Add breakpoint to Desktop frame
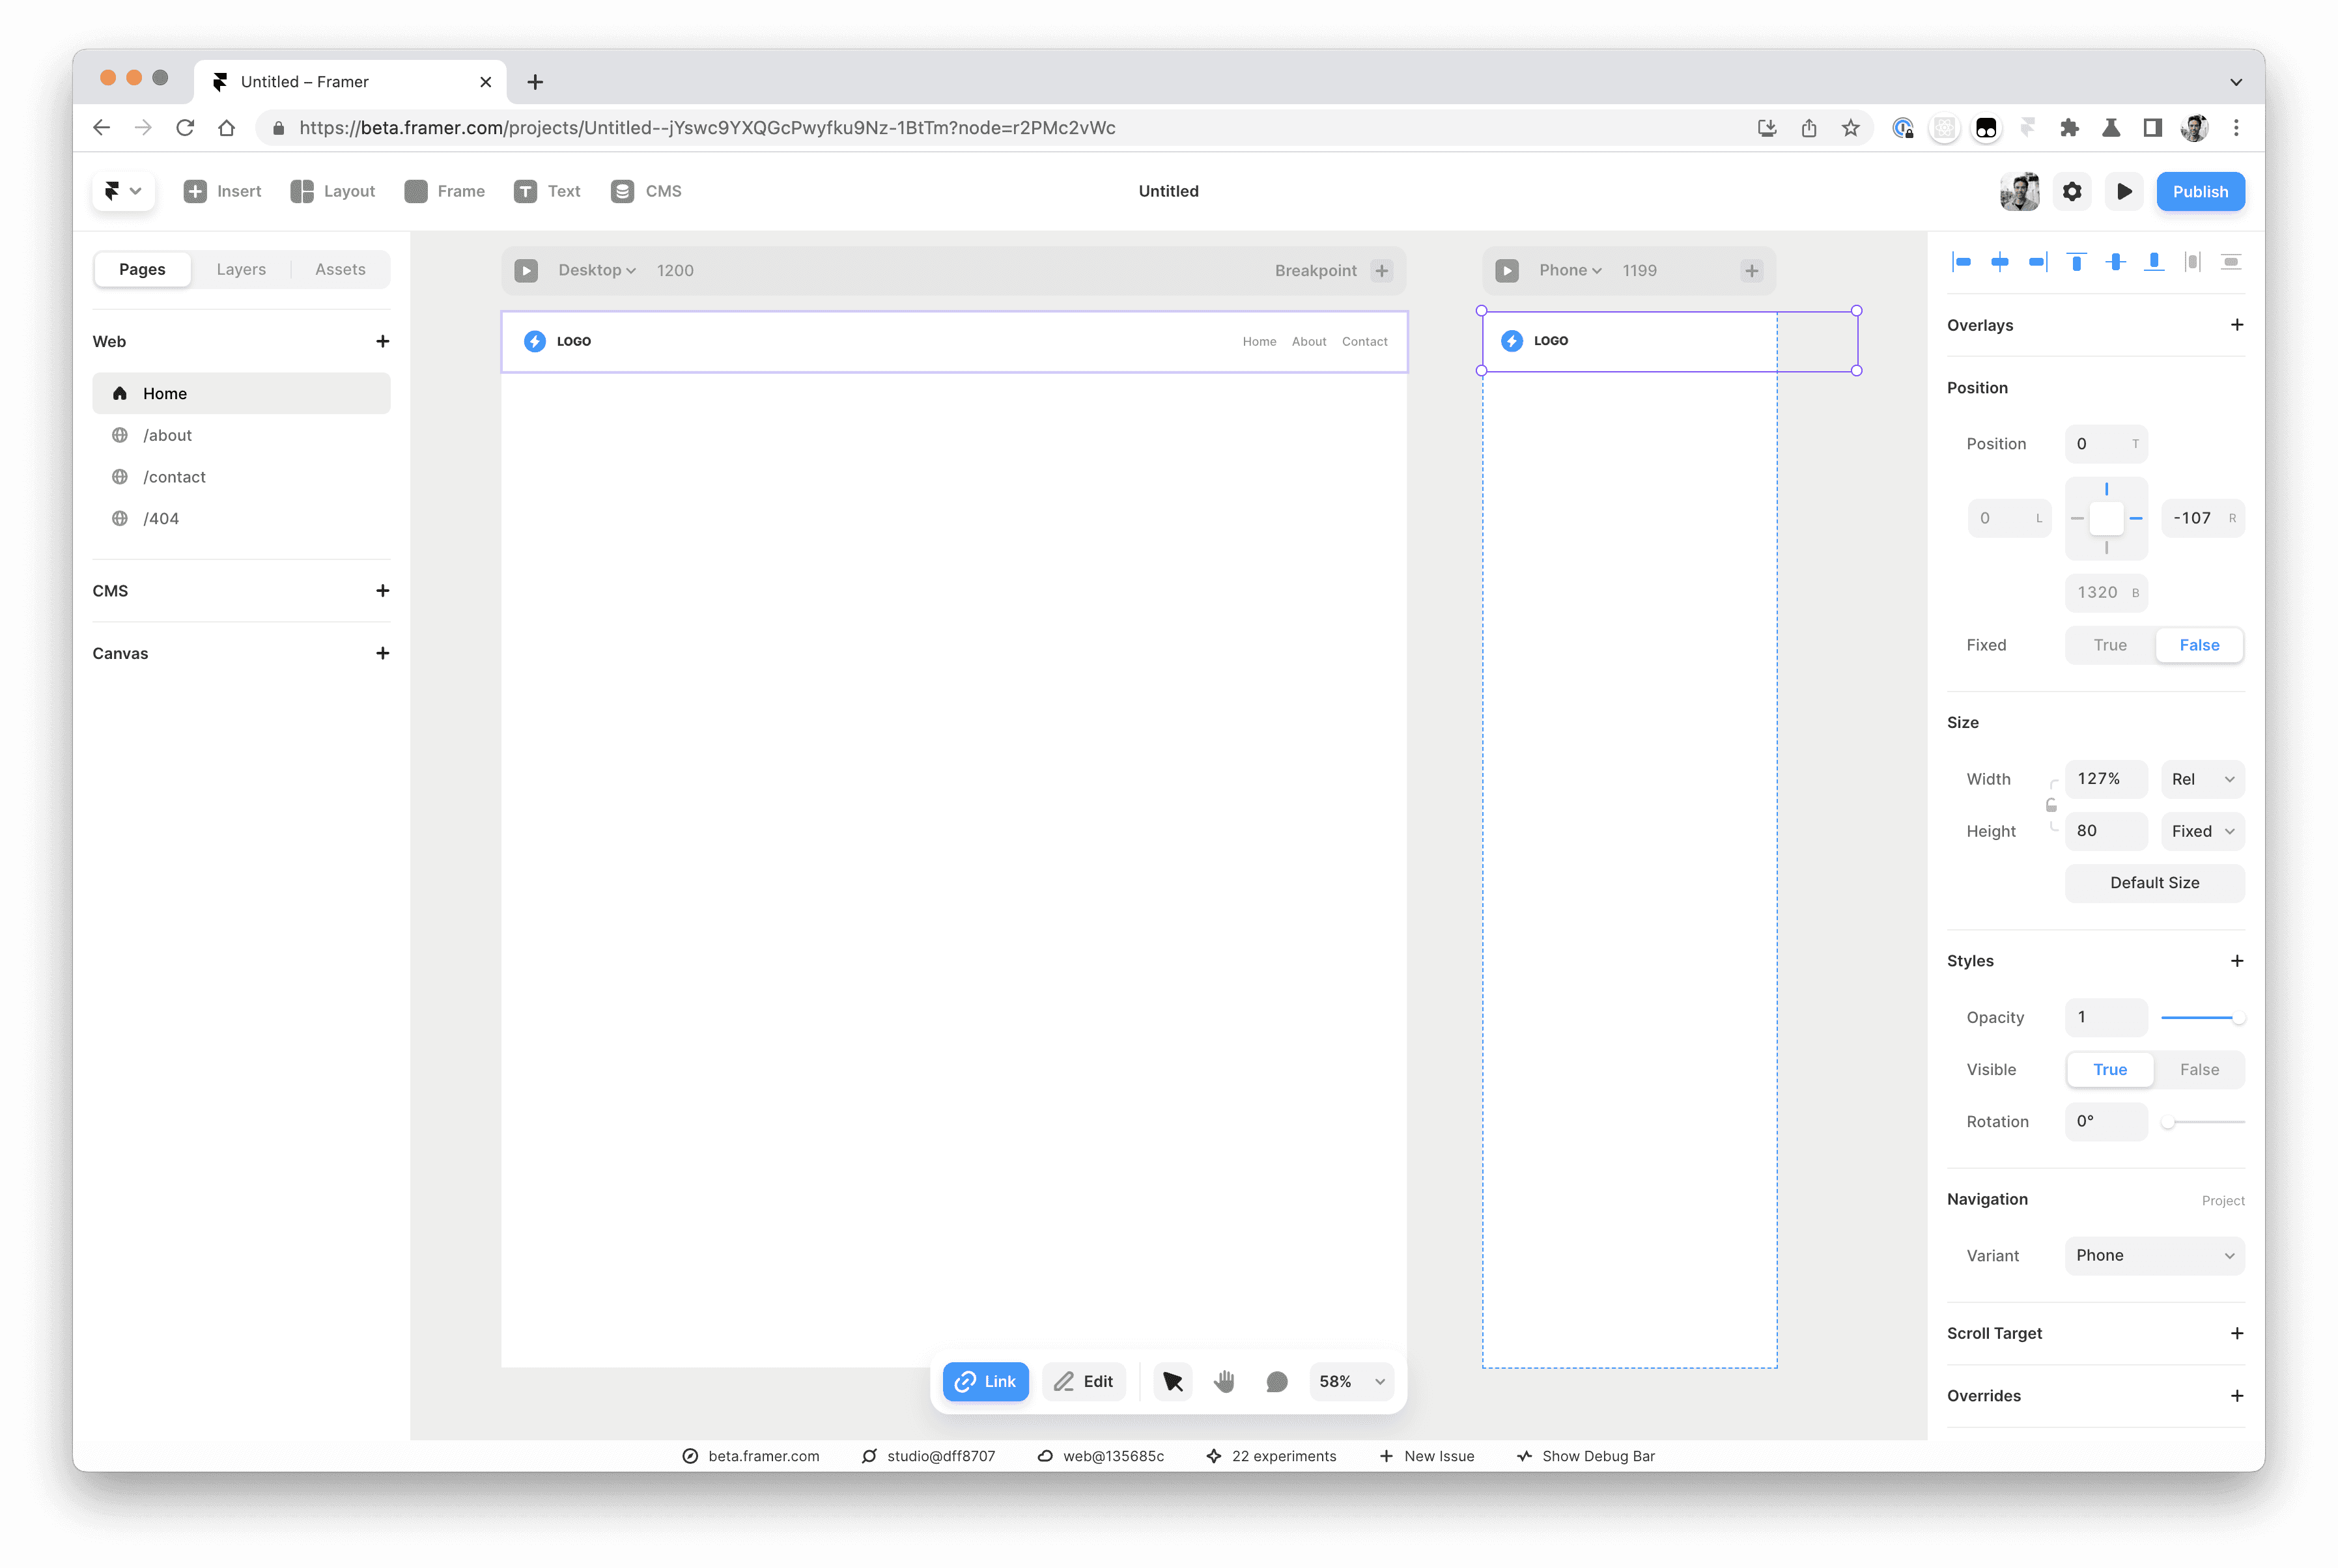 click(1382, 270)
